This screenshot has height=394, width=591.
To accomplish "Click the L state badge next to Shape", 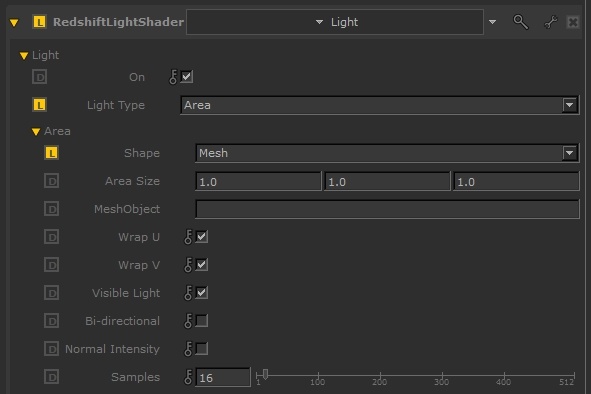I will tap(52, 153).
